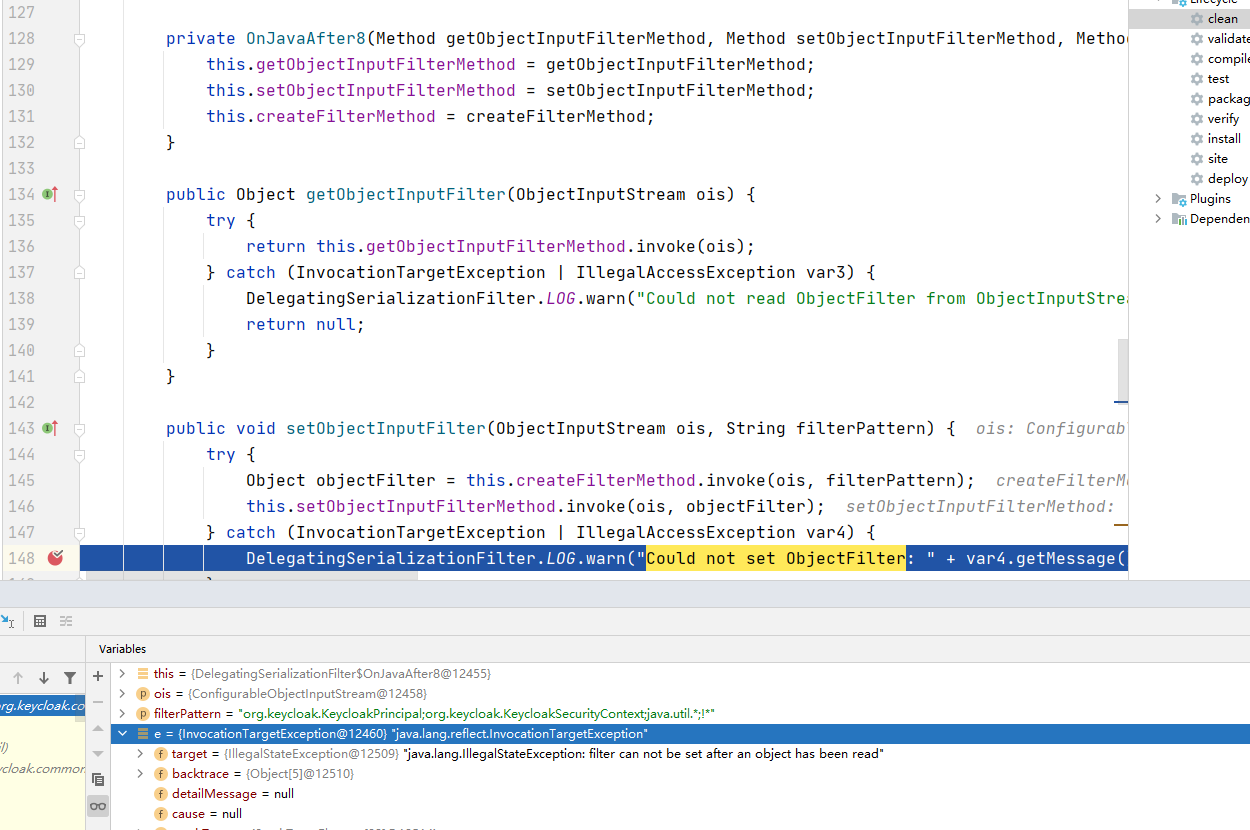Expand the 'this' variable node
The width and height of the screenshot is (1250, 830).
(122, 673)
